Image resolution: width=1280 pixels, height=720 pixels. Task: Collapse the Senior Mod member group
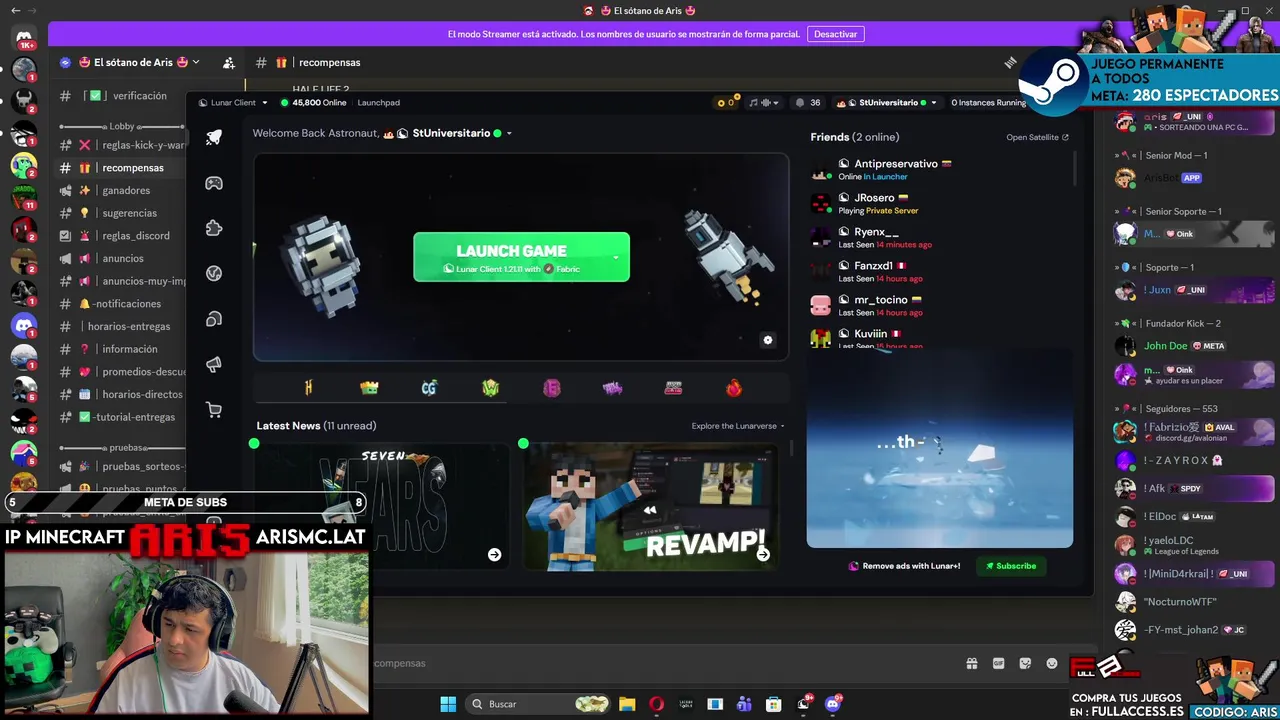[1163, 156]
